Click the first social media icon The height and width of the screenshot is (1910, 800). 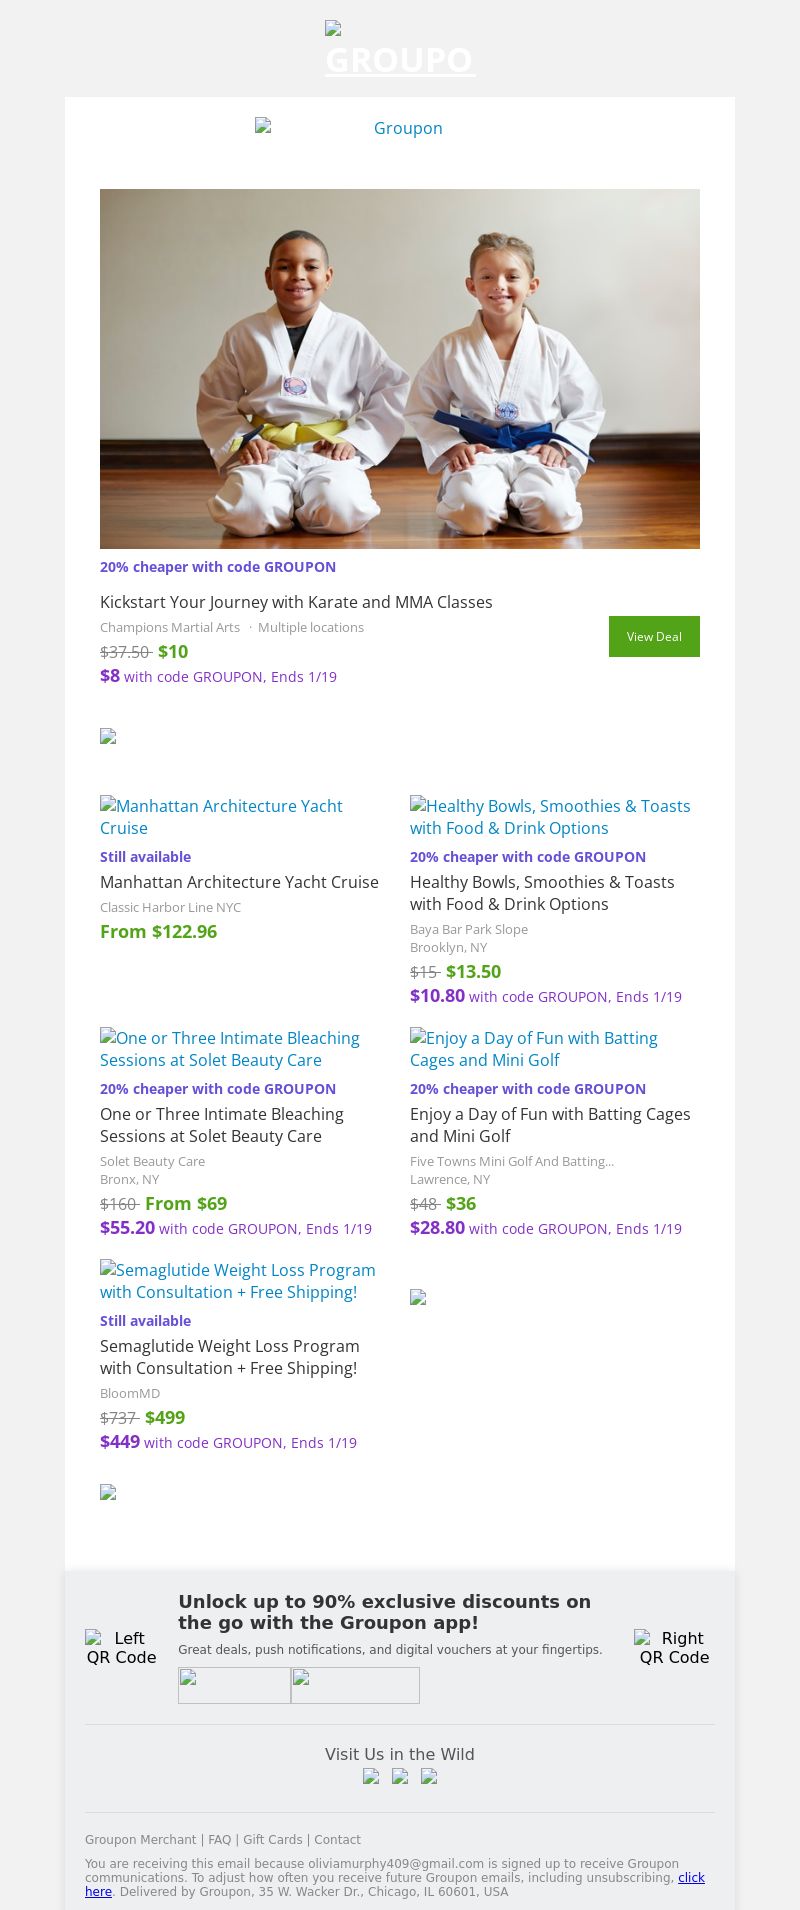click(x=371, y=1777)
